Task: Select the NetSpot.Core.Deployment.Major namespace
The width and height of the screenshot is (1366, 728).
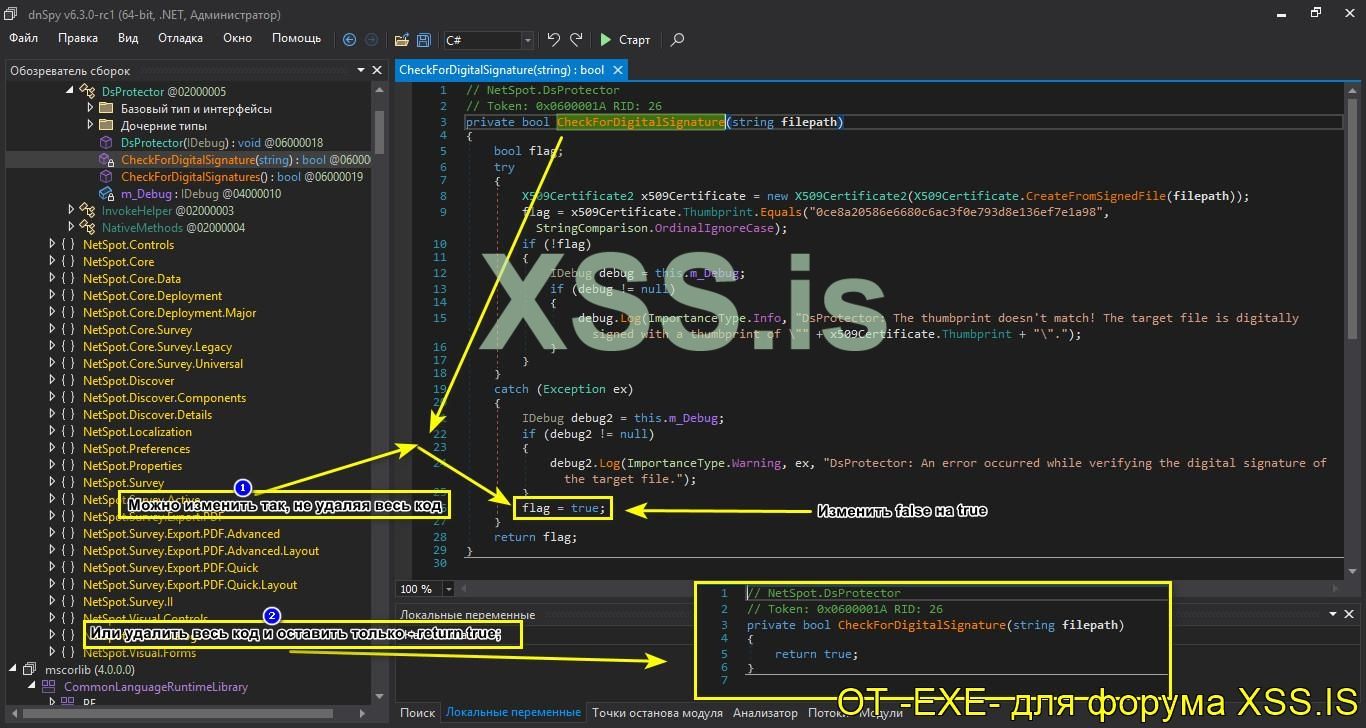Action: coord(170,313)
